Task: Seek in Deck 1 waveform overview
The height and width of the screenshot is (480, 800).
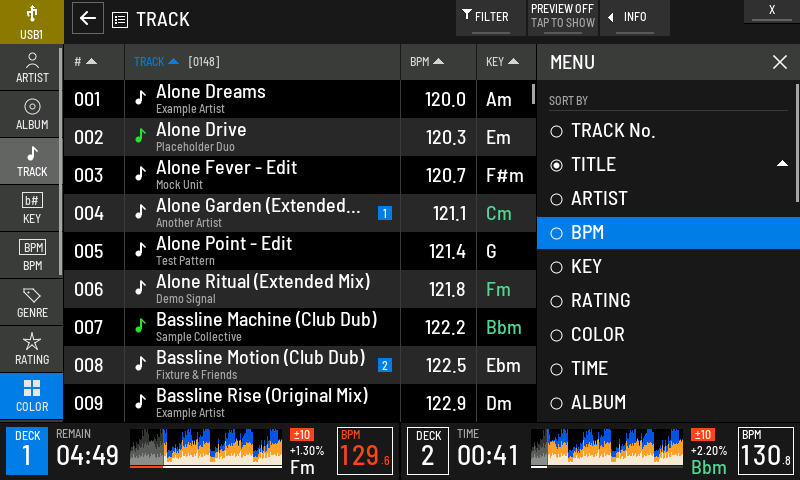Action: click(x=206, y=448)
